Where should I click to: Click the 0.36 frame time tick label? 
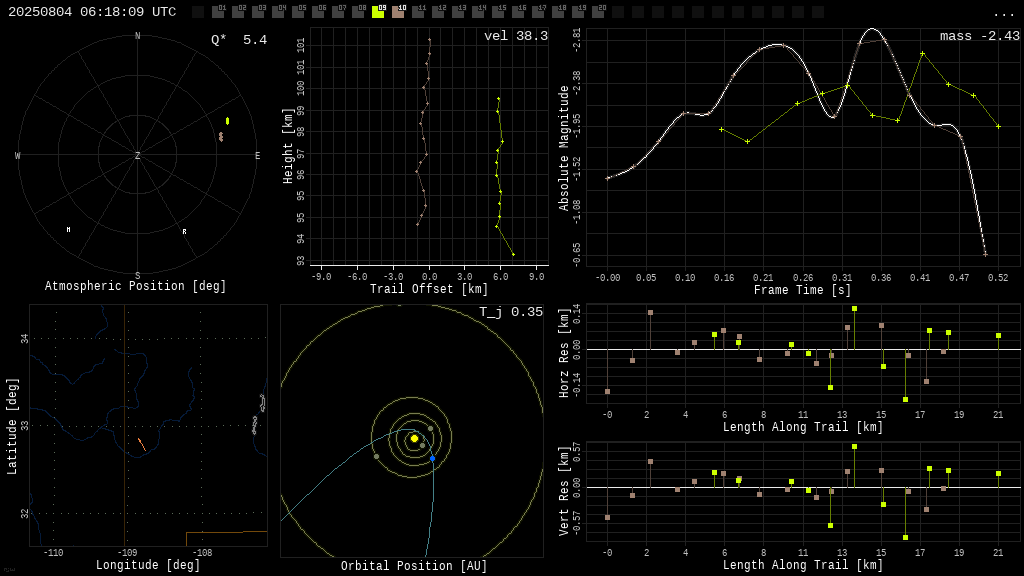point(881,278)
